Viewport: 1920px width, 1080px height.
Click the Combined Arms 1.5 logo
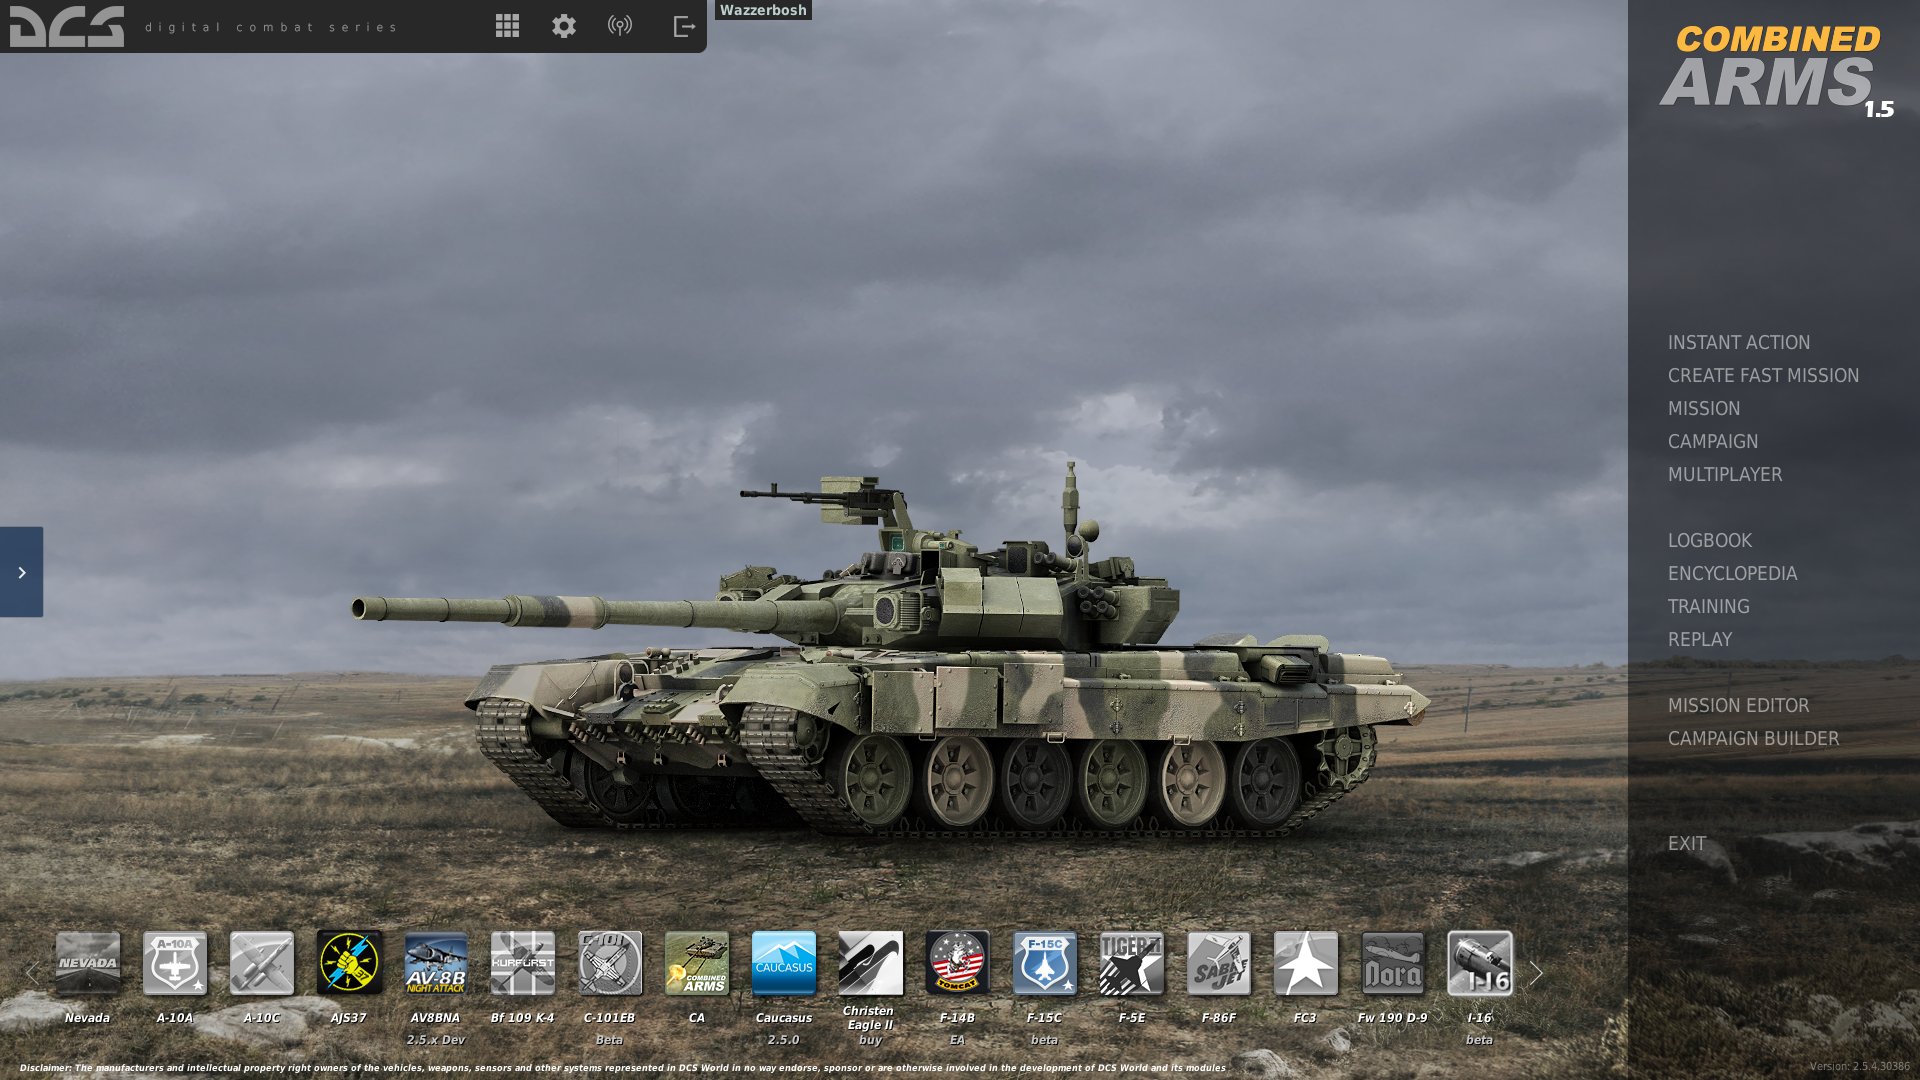(x=1777, y=72)
